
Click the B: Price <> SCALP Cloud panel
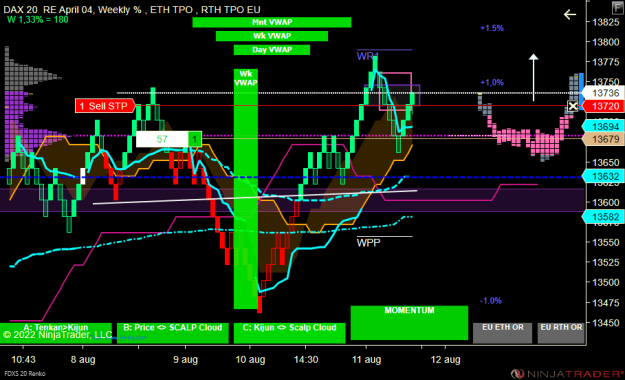(x=173, y=333)
